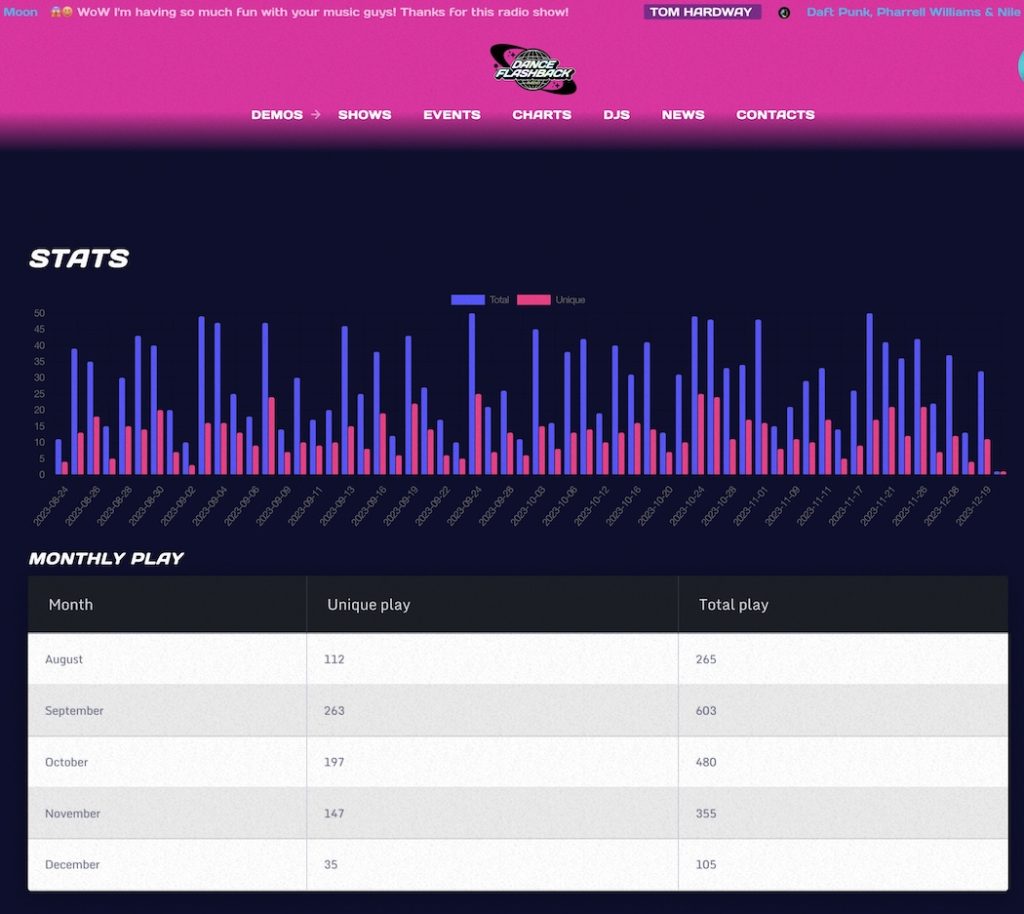1024x914 pixels.
Task: Click the play icon beside the current track
Action: click(786, 12)
